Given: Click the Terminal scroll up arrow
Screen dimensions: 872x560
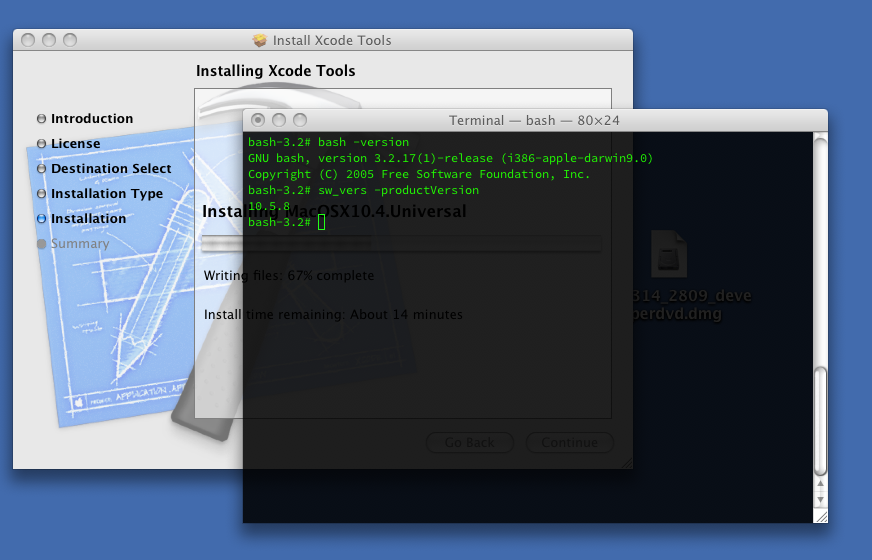Looking at the screenshot, I should (820, 484).
